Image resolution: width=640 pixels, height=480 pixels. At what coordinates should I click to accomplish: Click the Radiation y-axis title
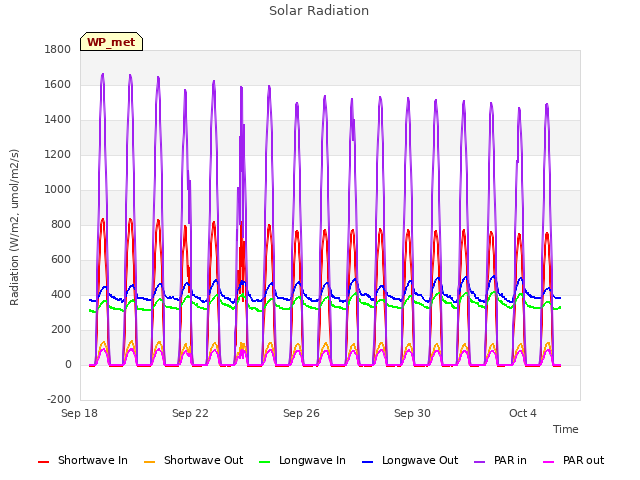(14, 227)
